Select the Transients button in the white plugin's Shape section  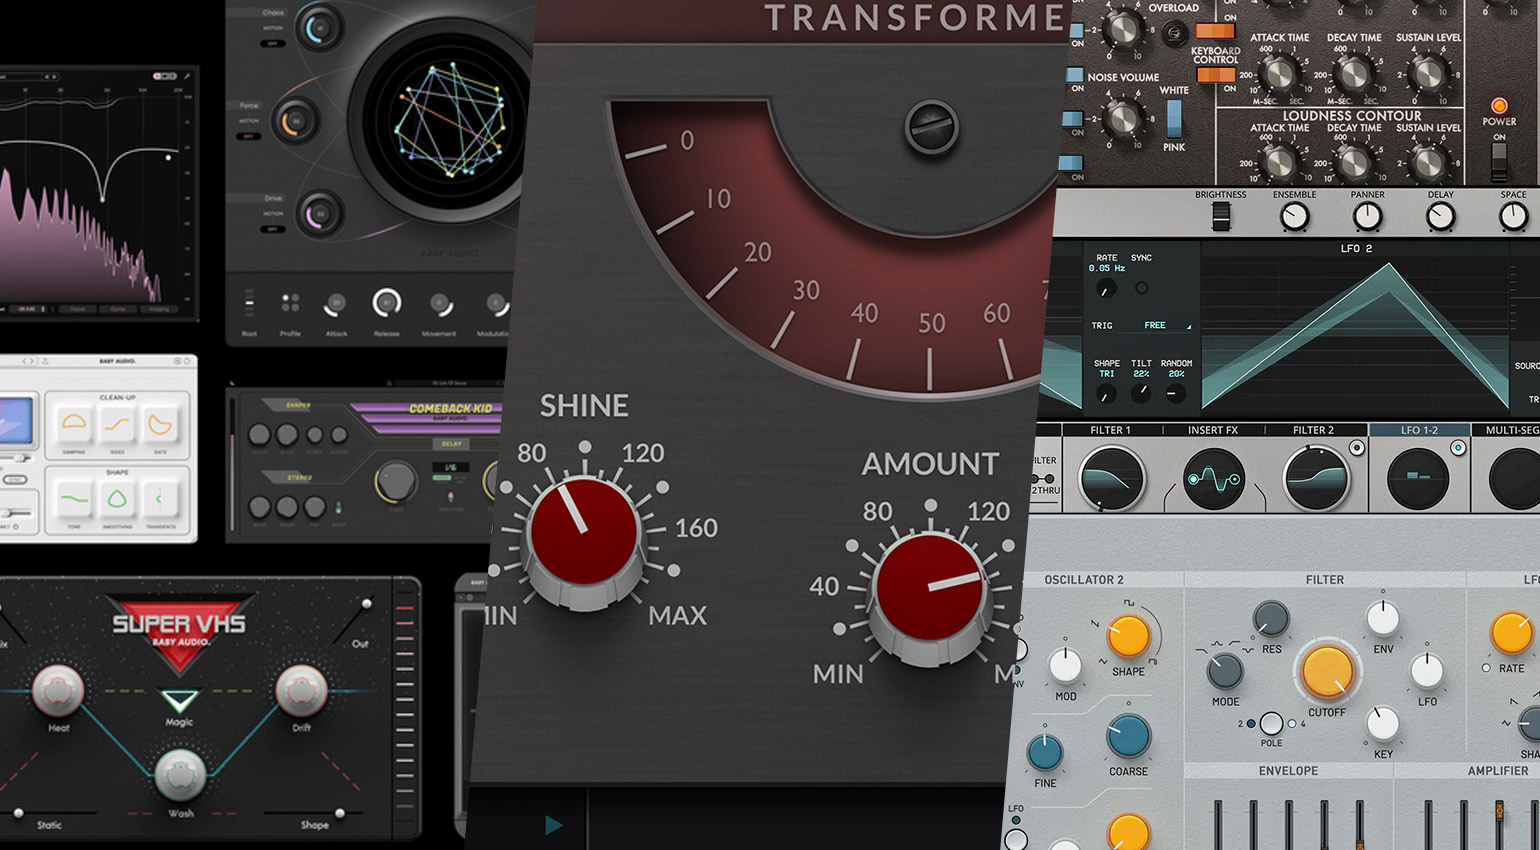(x=160, y=498)
